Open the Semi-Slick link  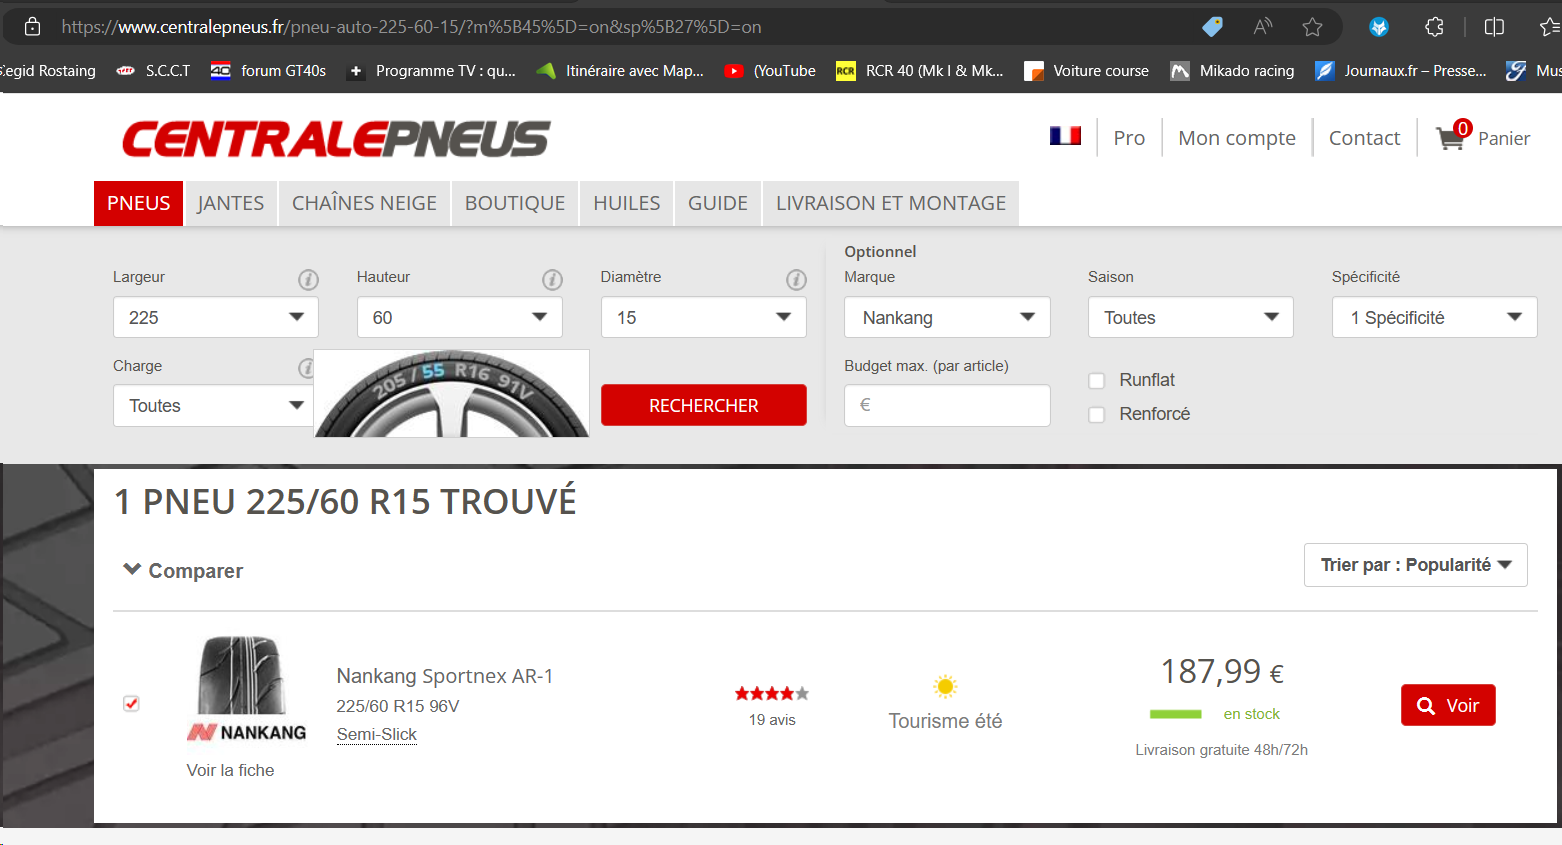click(377, 734)
